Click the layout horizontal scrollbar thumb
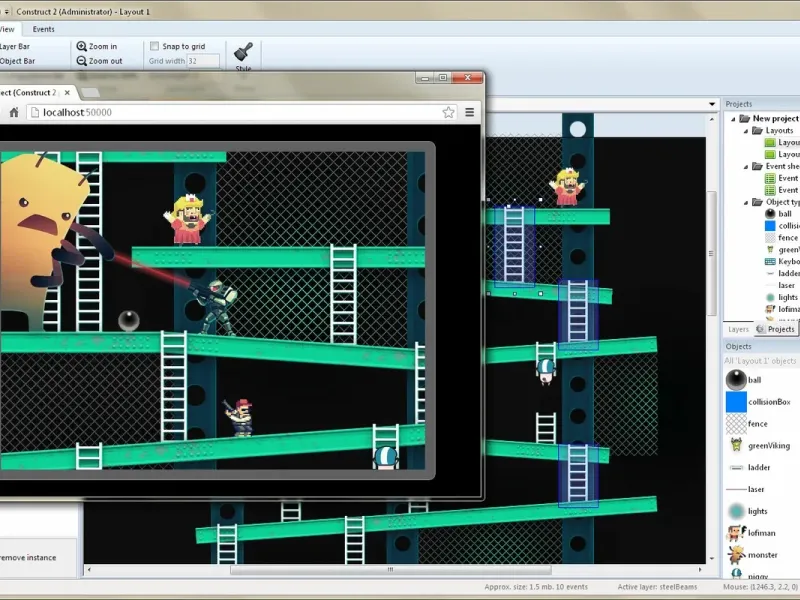 point(390,569)
